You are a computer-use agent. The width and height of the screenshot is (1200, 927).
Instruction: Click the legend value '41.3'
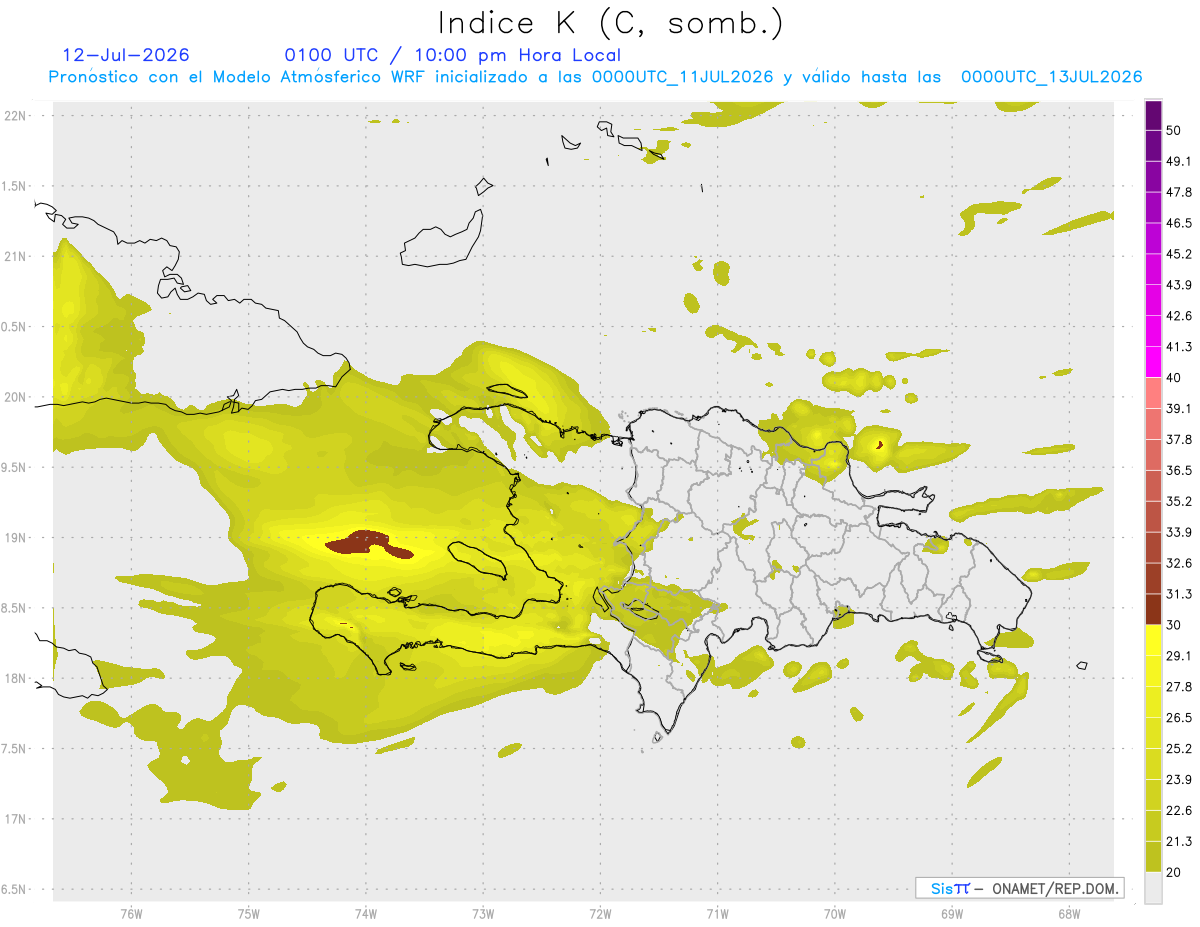click(1179, 347)
